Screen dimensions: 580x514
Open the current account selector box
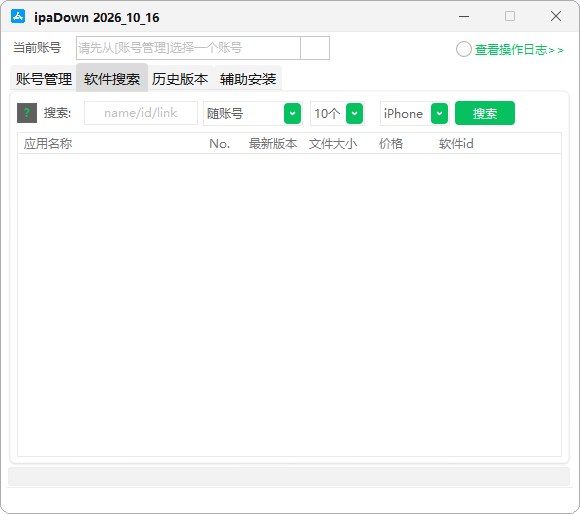(x=188, y=48)
